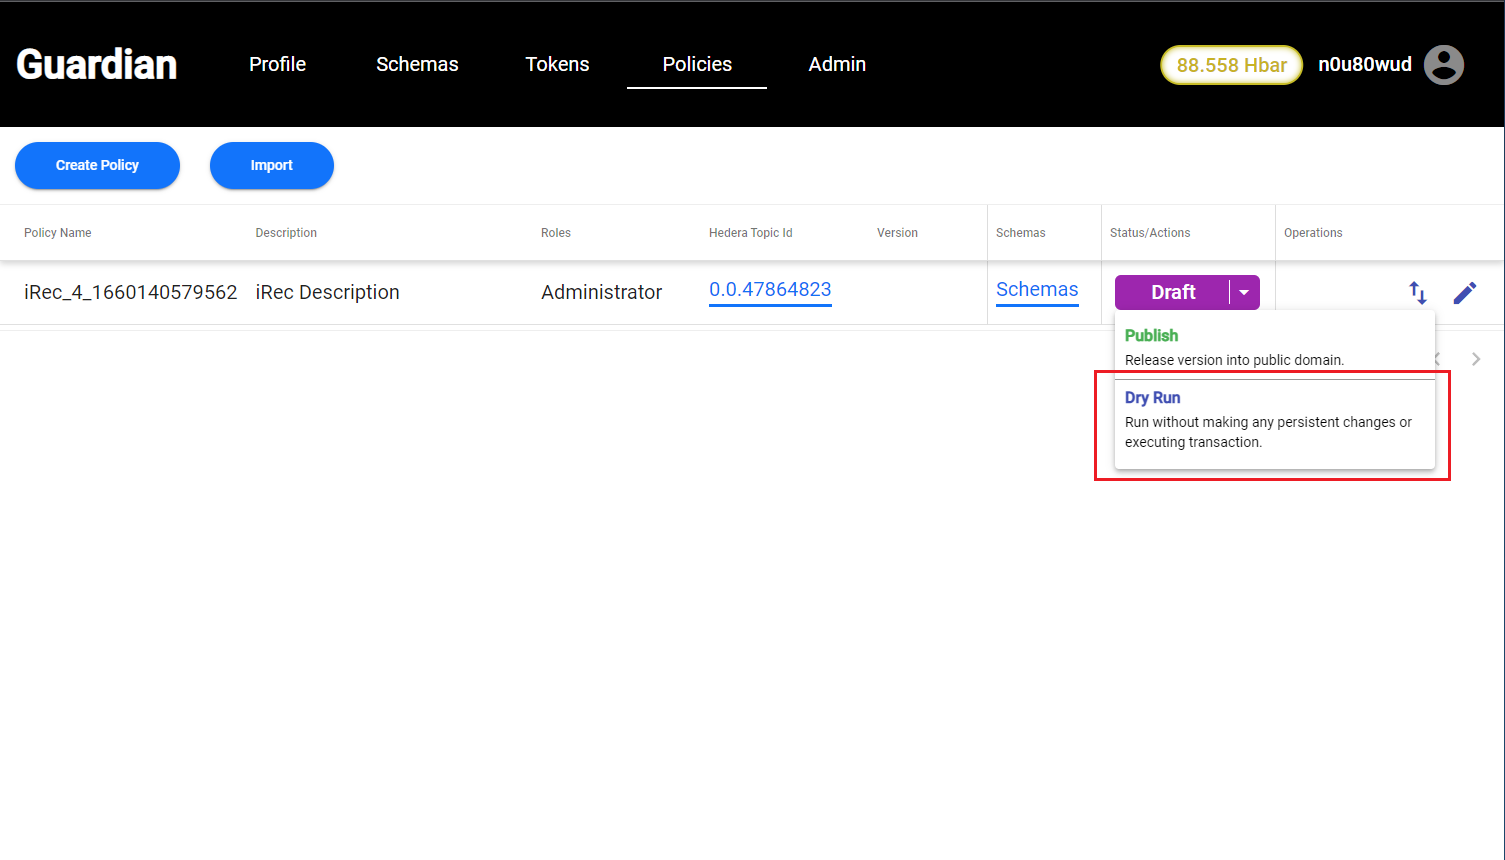Select policy name iRec_4_1660140579562
Viewport: 1505px width, 860px height.
tap(131, 292)
